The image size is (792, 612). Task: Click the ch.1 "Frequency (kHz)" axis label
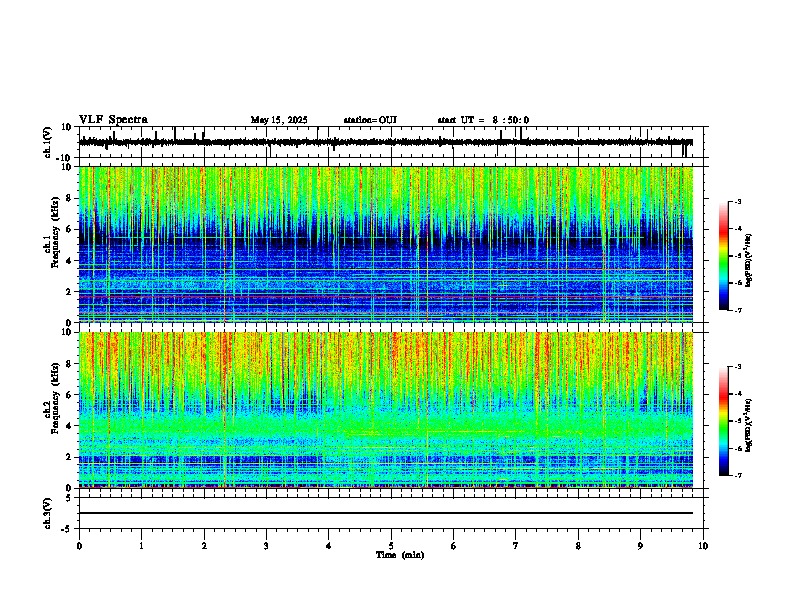click(x=55, y=232)
